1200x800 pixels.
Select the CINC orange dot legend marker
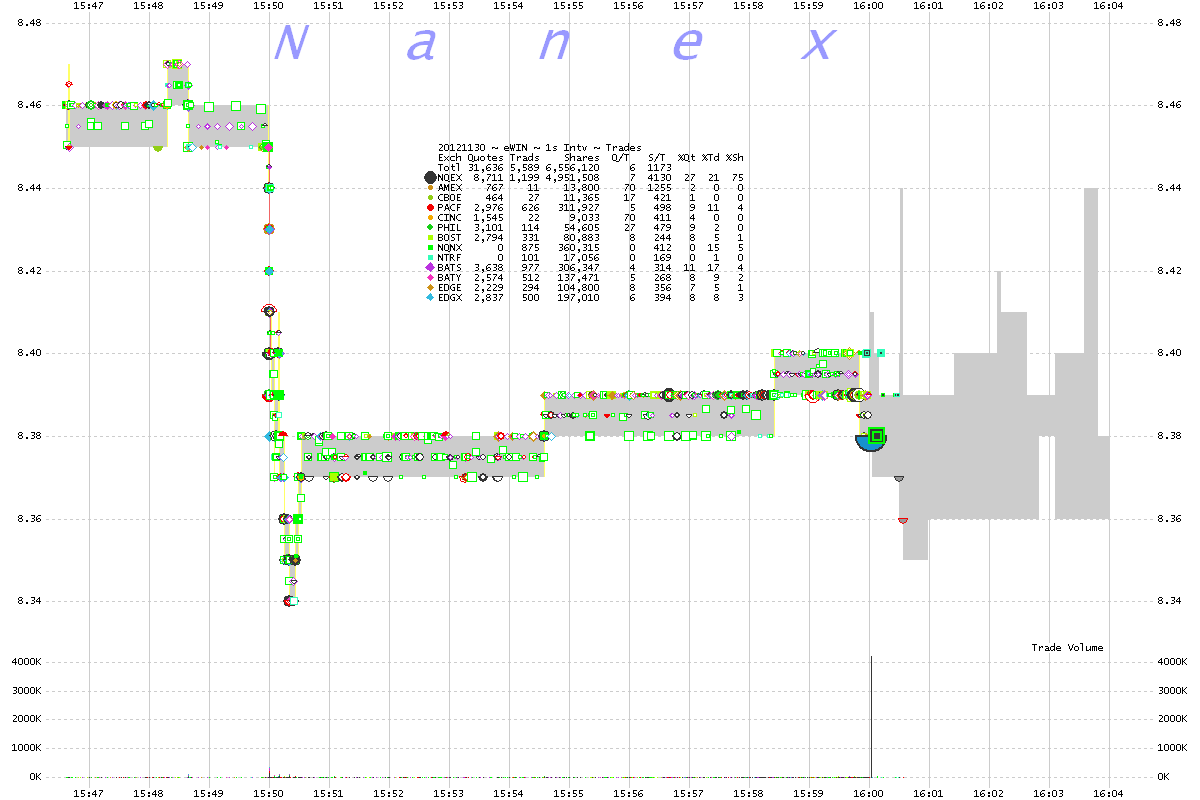click(x=429, y=218)
